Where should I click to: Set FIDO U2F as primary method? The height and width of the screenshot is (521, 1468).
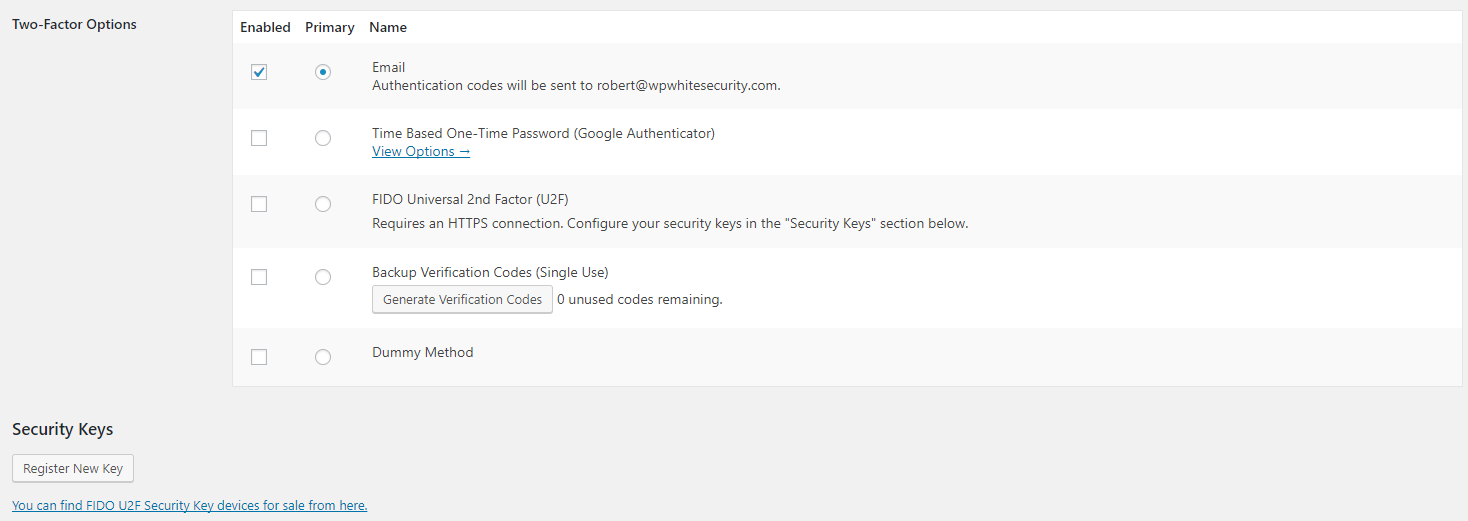[x=322, y=204]
